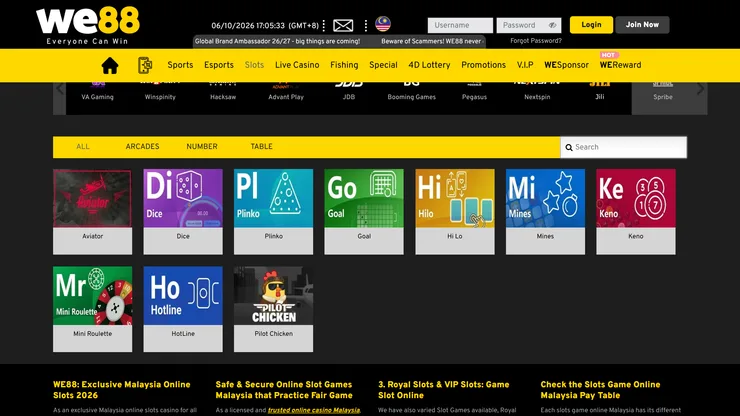The width and height of the screenshot is (740, 416).
Task: Open the mobile app download icon
Action: [145, 65]
